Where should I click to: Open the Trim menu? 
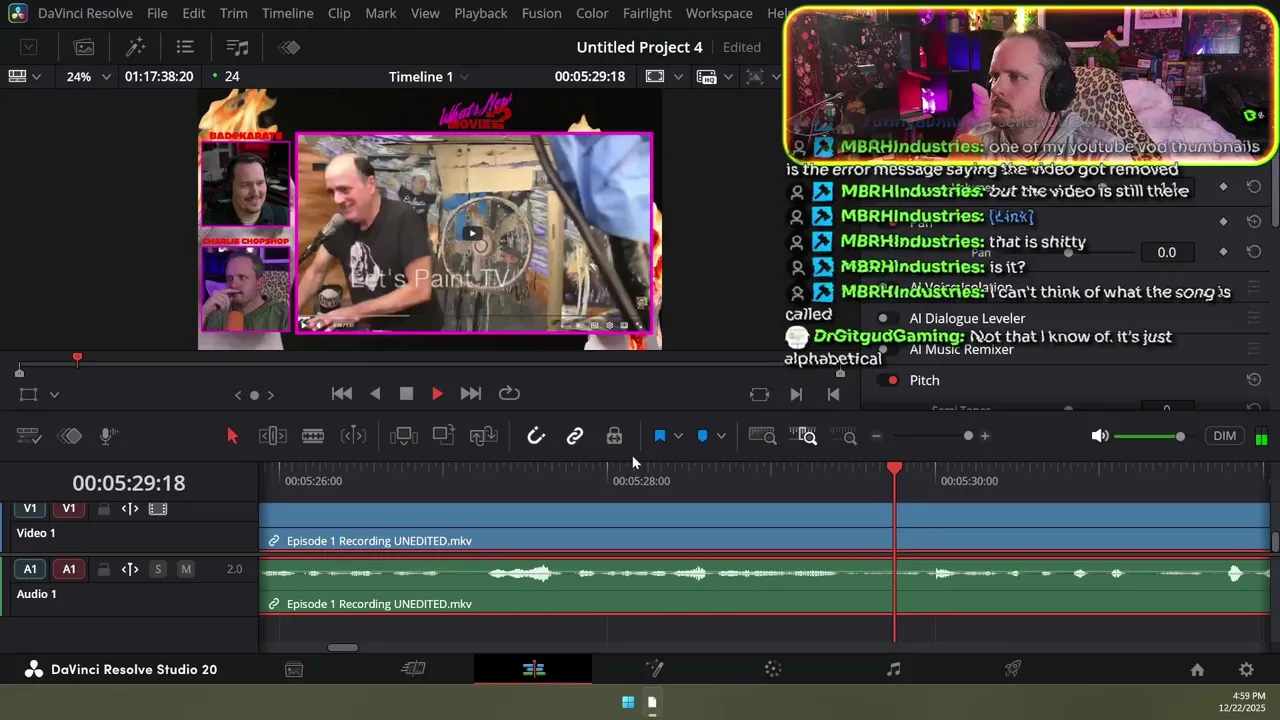[x=233, y=13]
